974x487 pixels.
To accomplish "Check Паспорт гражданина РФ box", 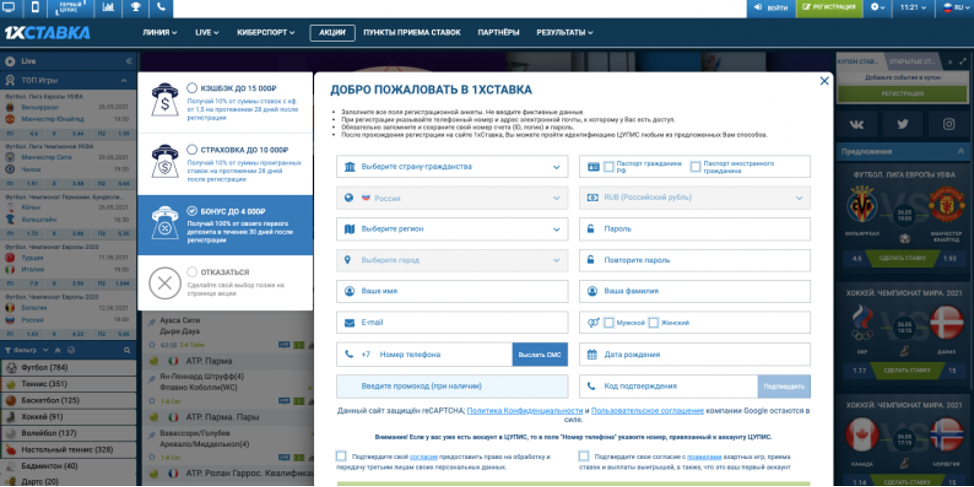I will (x=609, y=166).
